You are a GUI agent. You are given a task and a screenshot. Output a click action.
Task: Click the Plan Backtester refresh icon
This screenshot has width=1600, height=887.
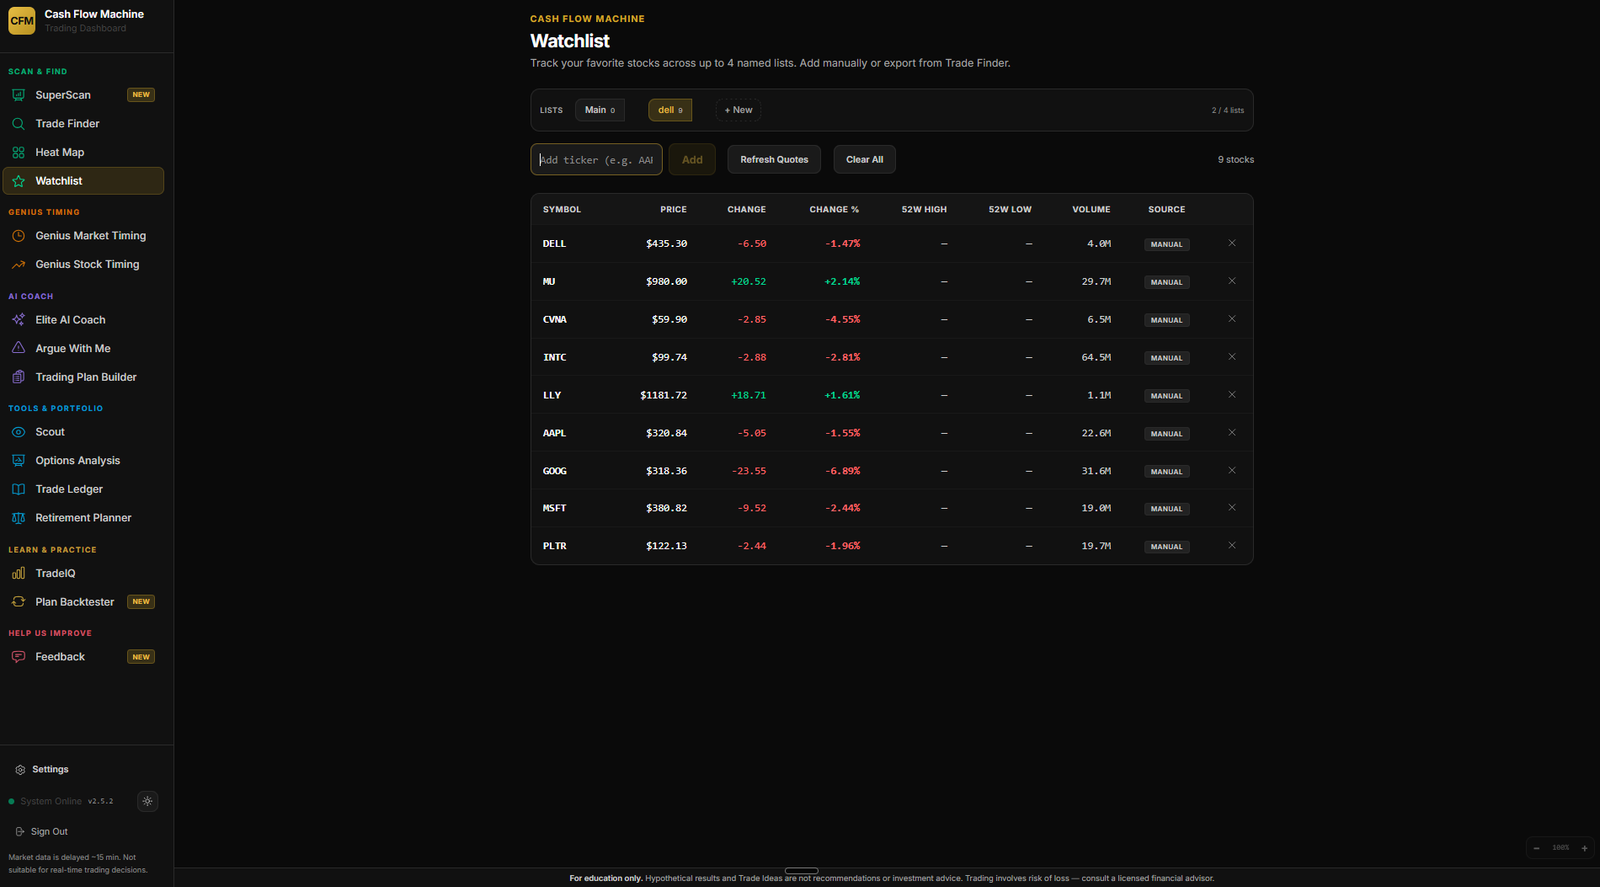[18, 602]
